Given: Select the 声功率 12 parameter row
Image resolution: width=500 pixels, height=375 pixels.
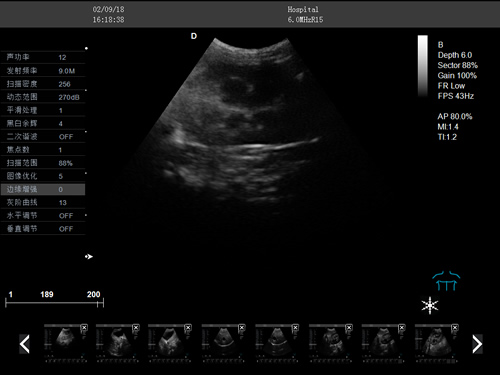Looking at the screenshot, I should pos(43,57).
